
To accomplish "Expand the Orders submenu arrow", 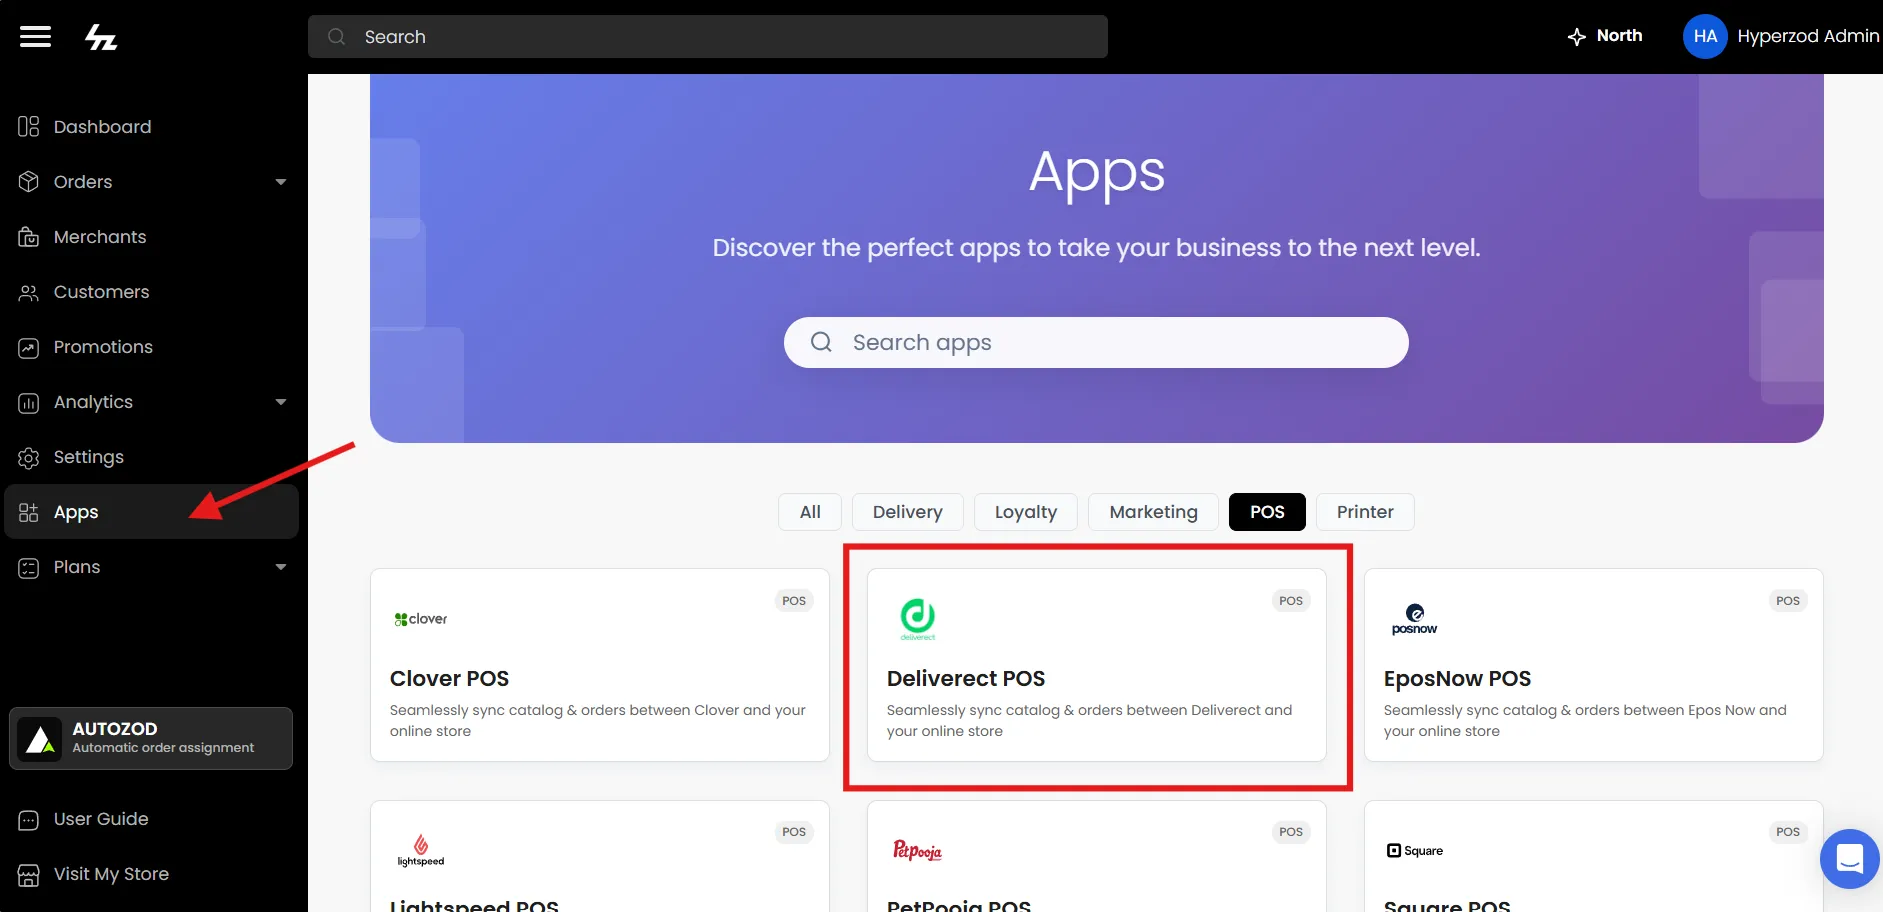I will coord(281,182).
